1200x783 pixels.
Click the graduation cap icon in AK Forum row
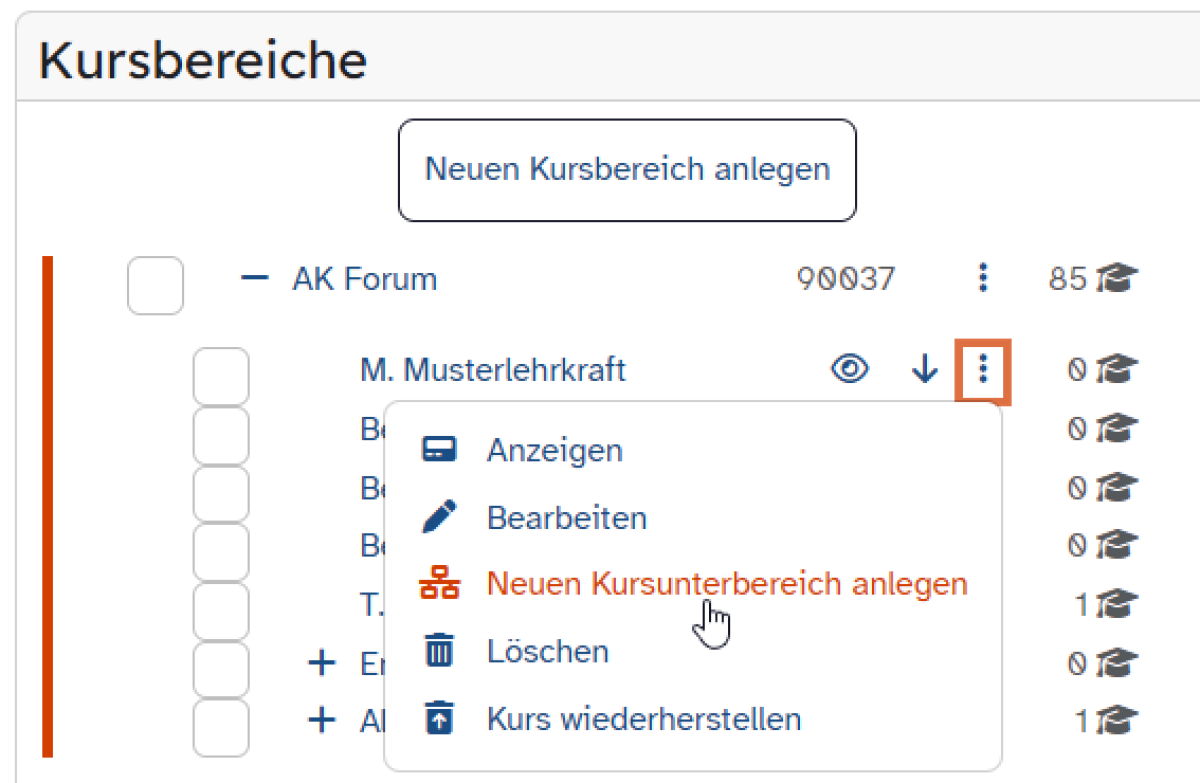1116,278
